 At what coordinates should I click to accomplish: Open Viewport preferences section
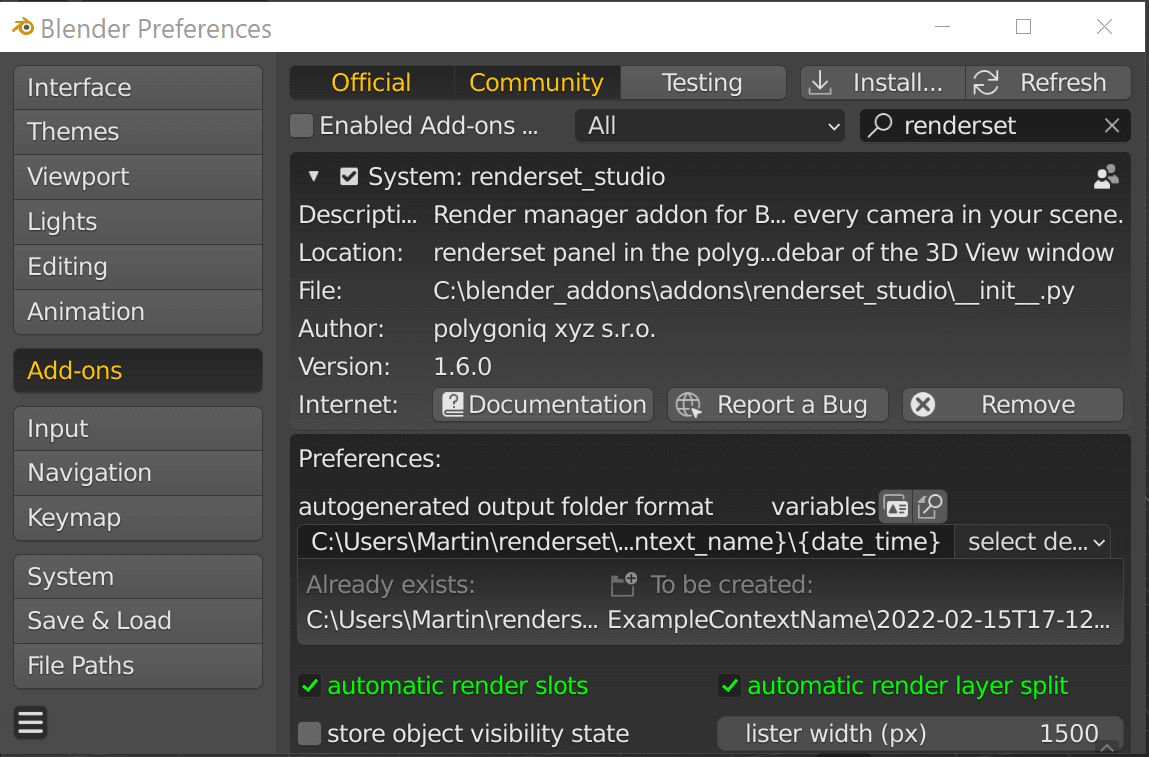click(138, 177)
